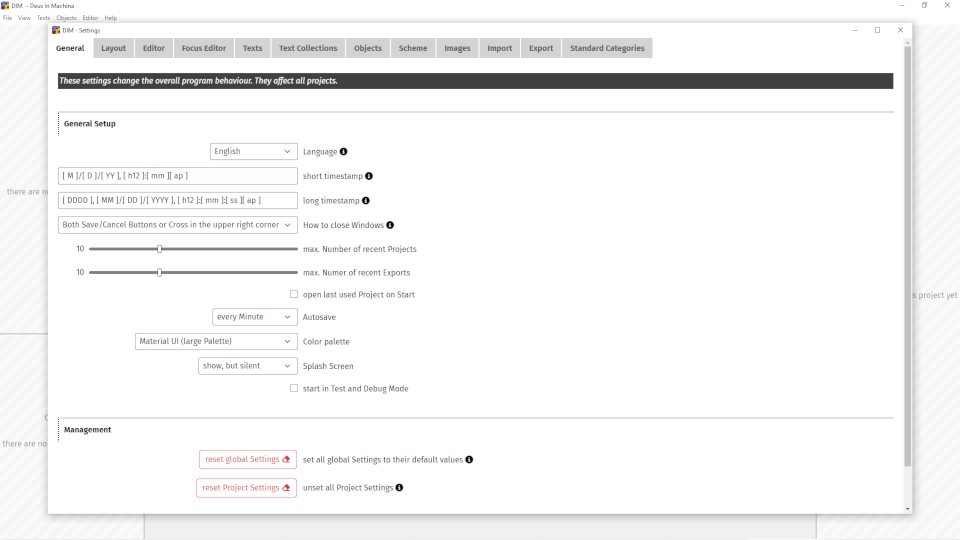Click into the short timestamp format field

(178, 176)
